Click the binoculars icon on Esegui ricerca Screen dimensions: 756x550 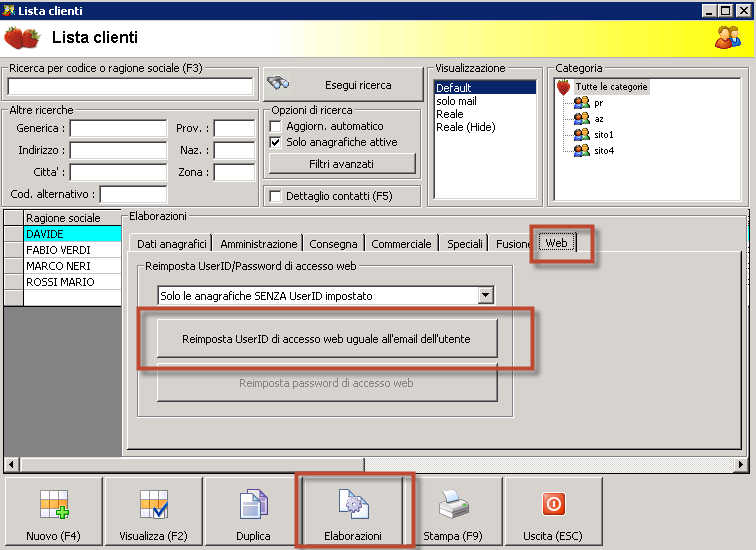[x=278, y=83]
